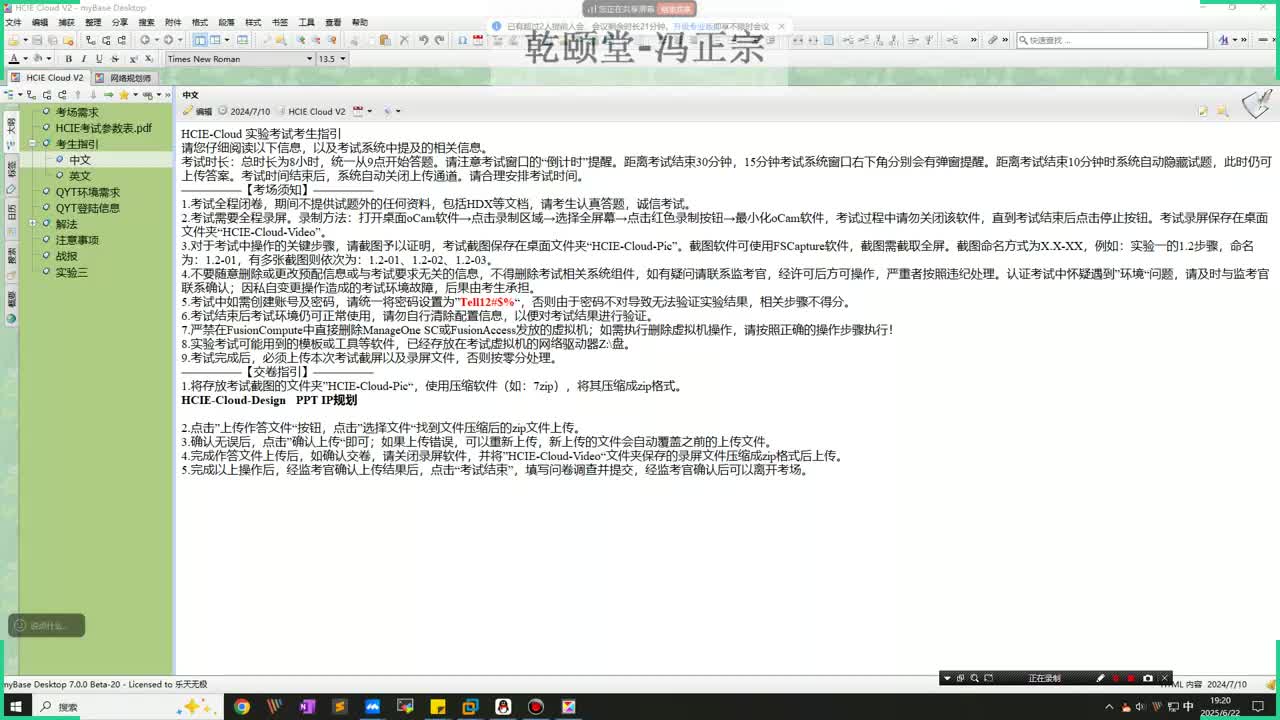
Task: Open the 编辑 menu
Action: [x=40, y=22]
